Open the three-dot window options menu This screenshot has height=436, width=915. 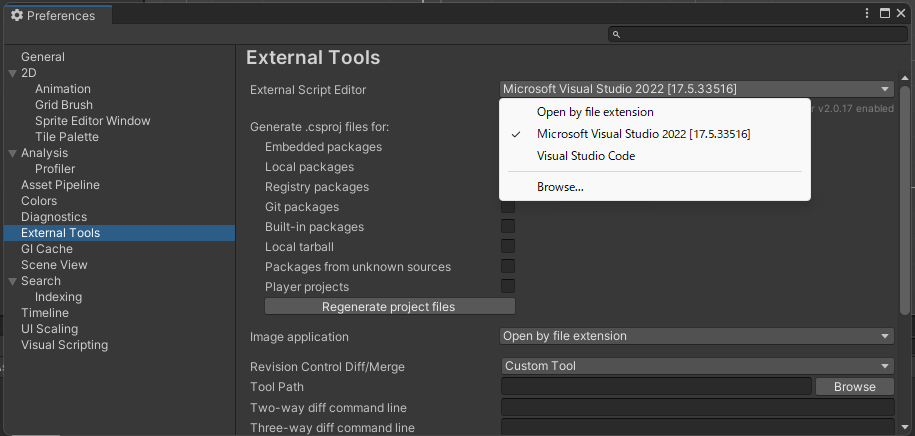(x=868, y=13)
